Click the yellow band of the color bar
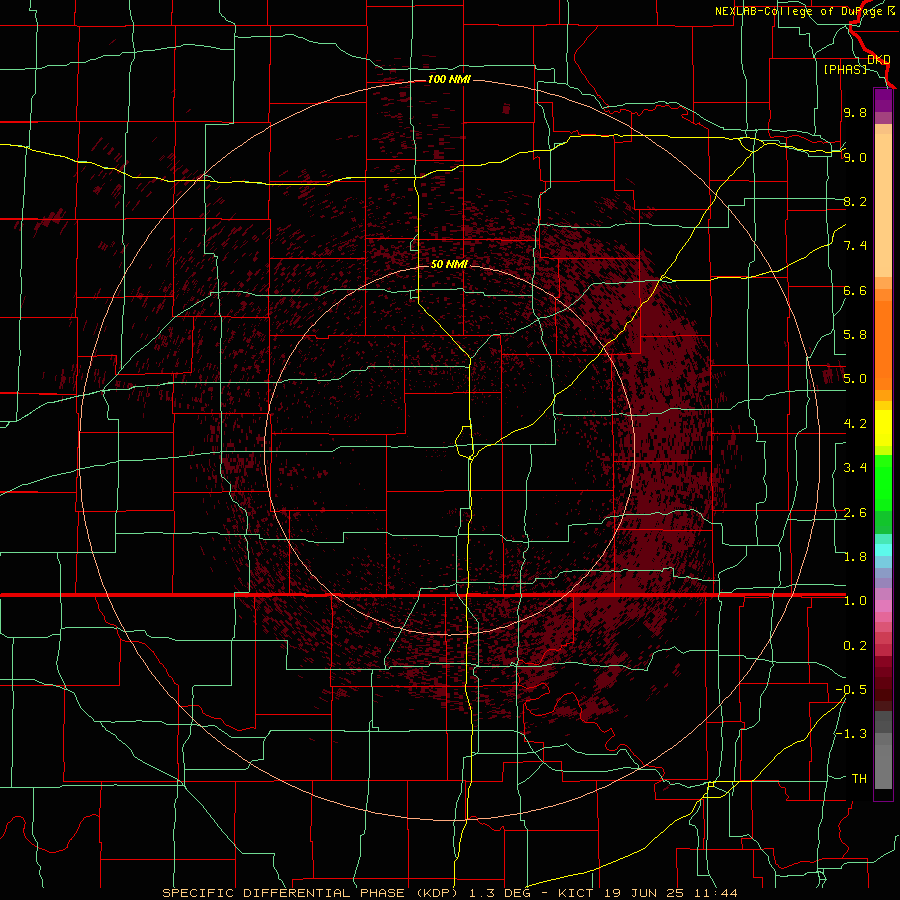The height and width of the screenshot is (900, 900). pos(883,428)
